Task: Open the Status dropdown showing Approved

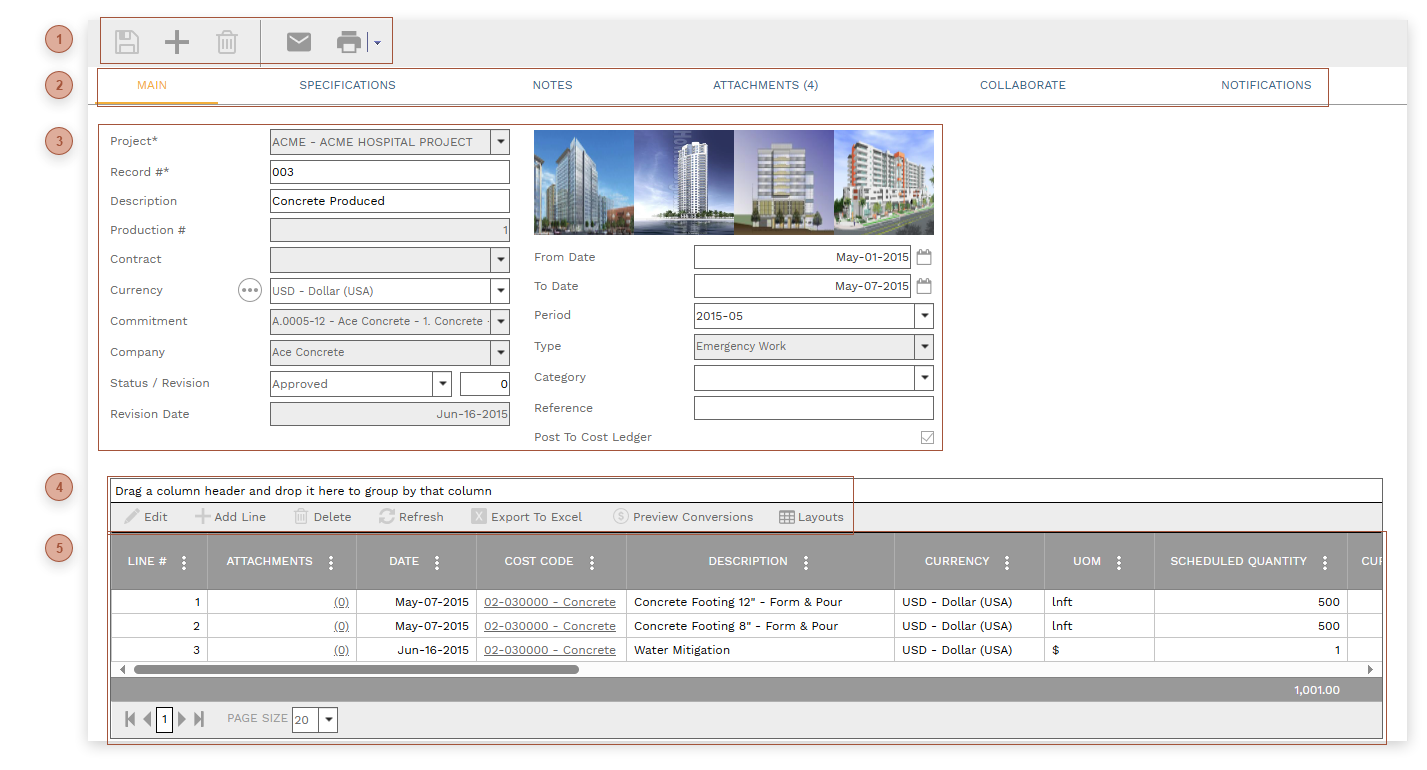Action: [441, 384]
